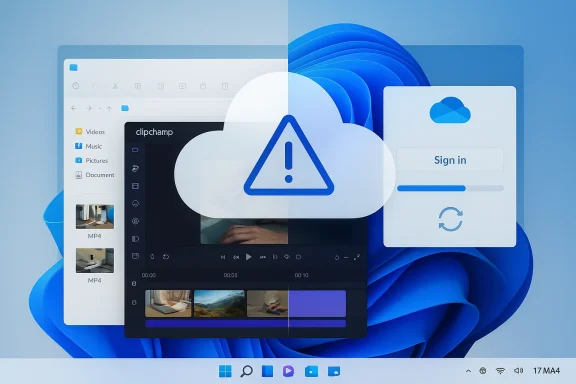Click the disk-shaped icon in Clipchamp sidebar

135,256
